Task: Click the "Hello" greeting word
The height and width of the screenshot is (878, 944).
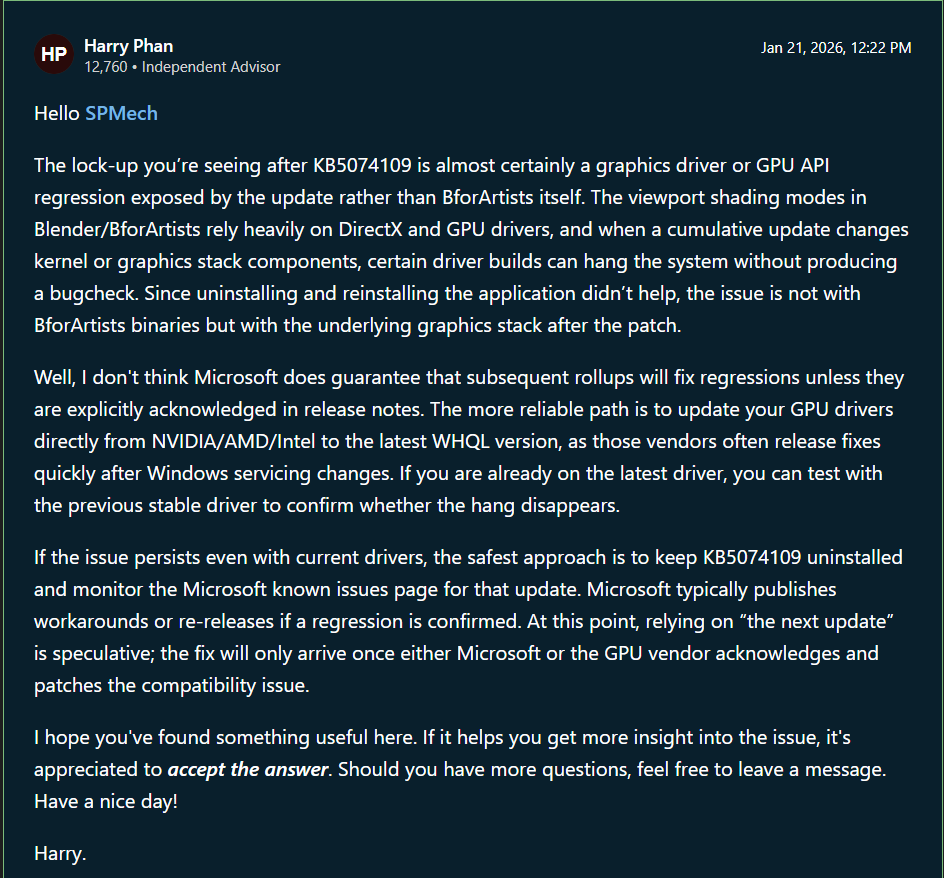Action: [56, 113]
